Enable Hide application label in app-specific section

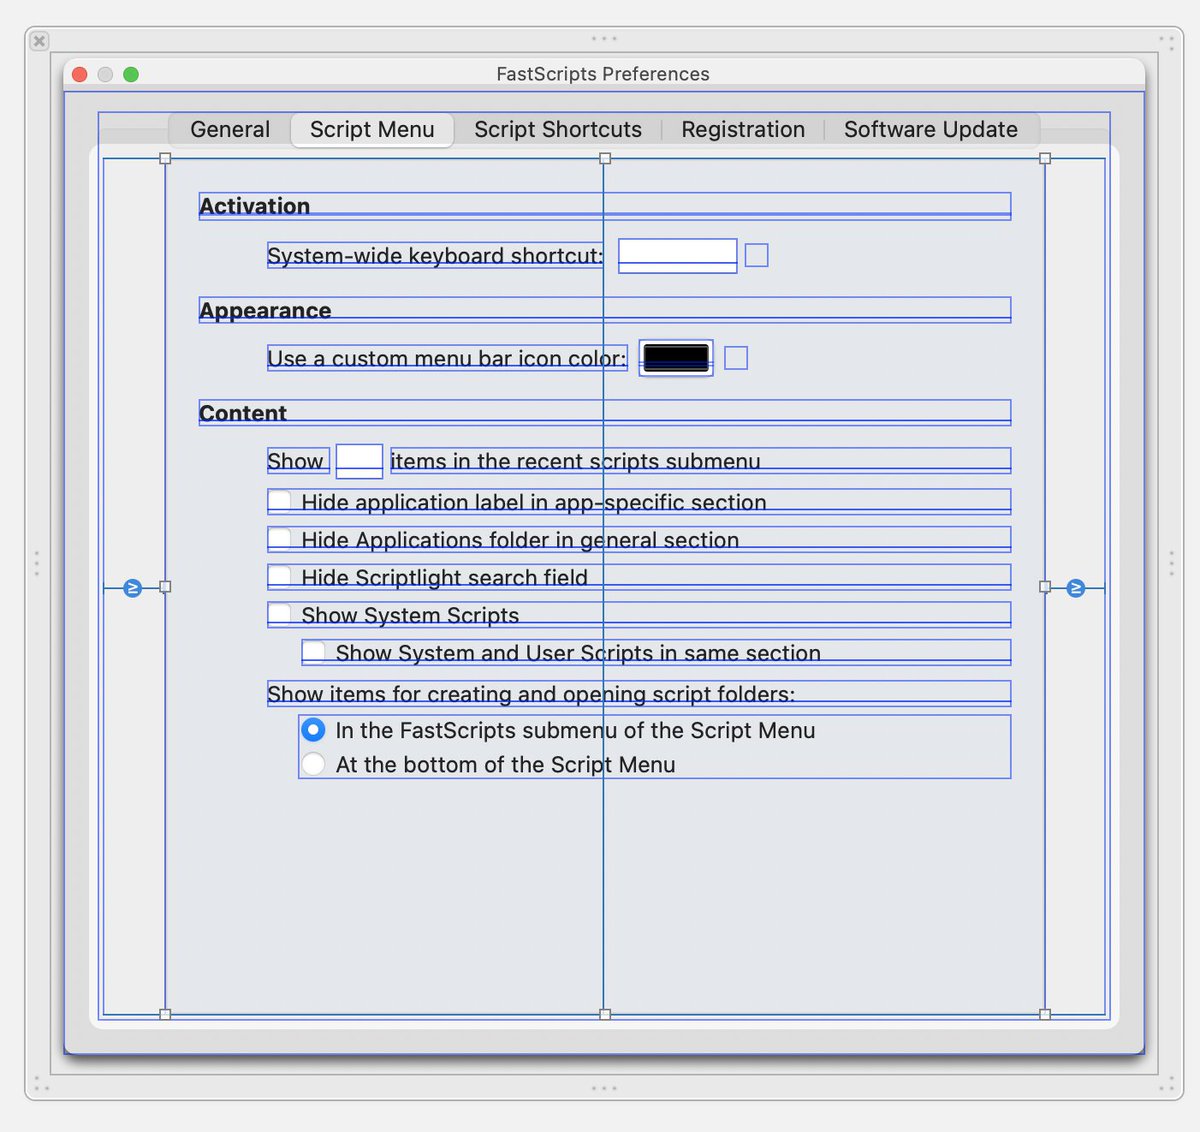(x=280, y=501)
